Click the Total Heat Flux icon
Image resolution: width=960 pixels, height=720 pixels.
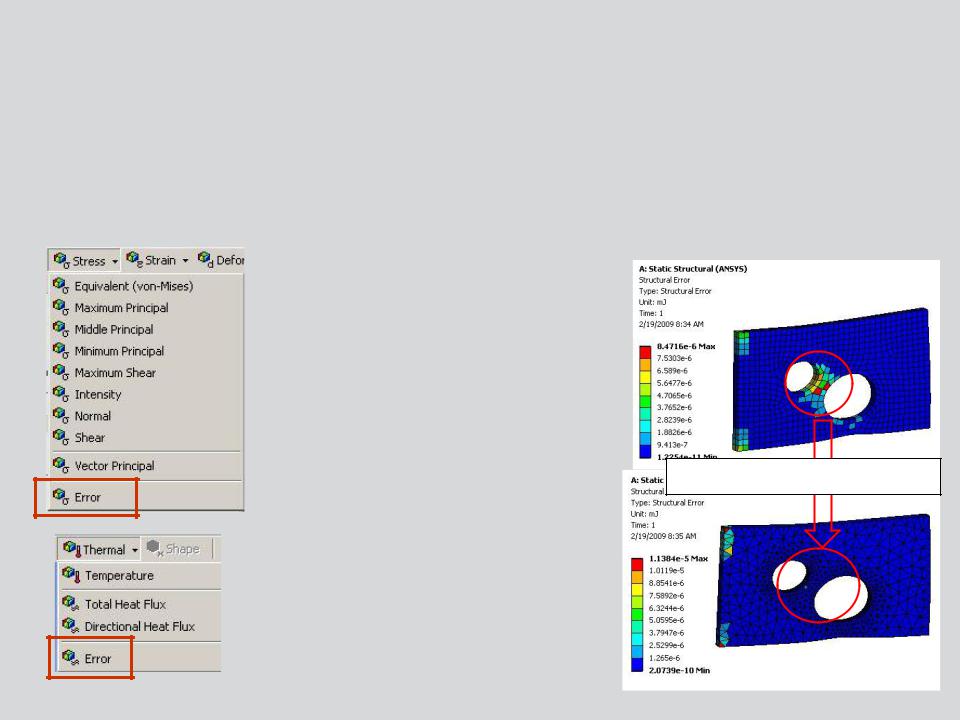click(x=70, y=604)
